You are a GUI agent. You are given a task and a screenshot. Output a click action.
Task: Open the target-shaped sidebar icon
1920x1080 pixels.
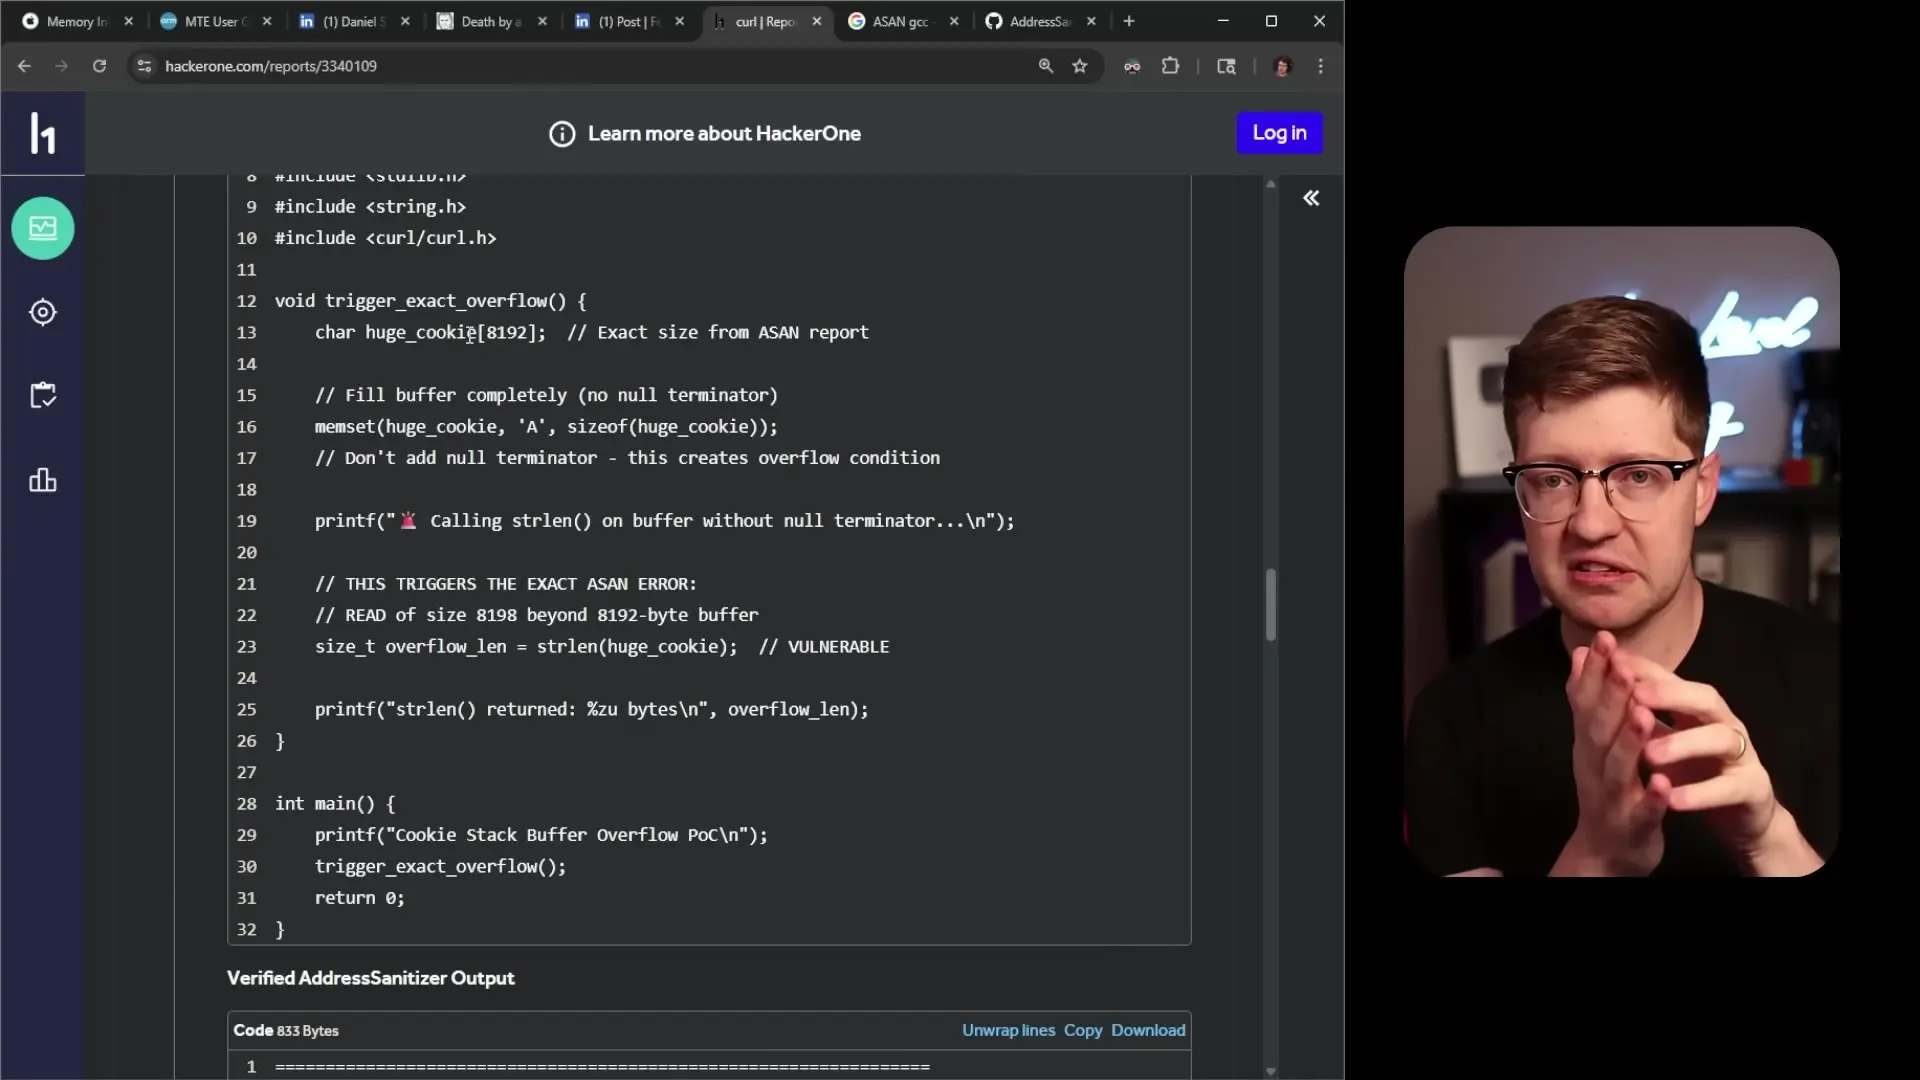coord(43,312)
